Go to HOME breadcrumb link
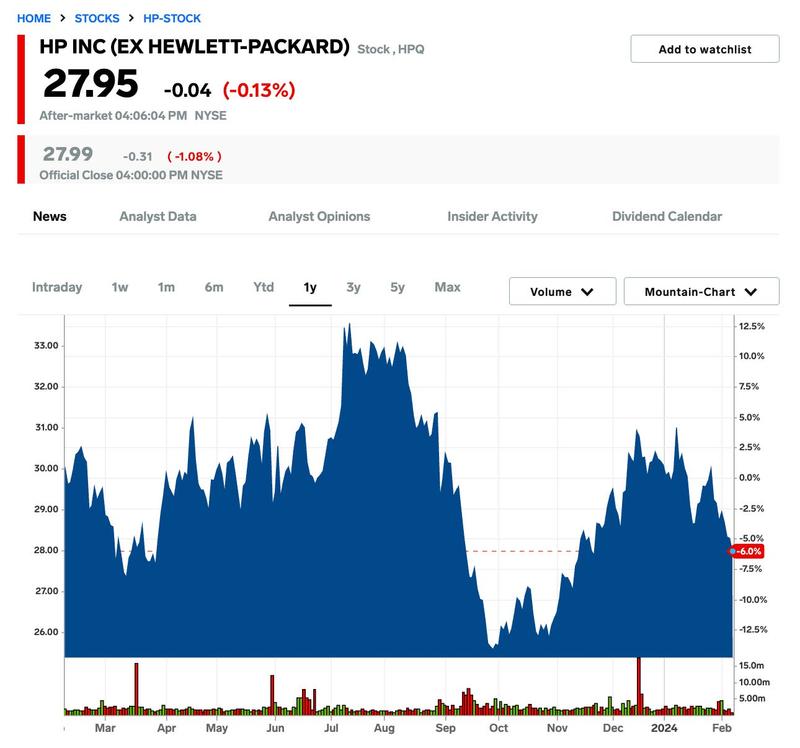 coord(34,18)
